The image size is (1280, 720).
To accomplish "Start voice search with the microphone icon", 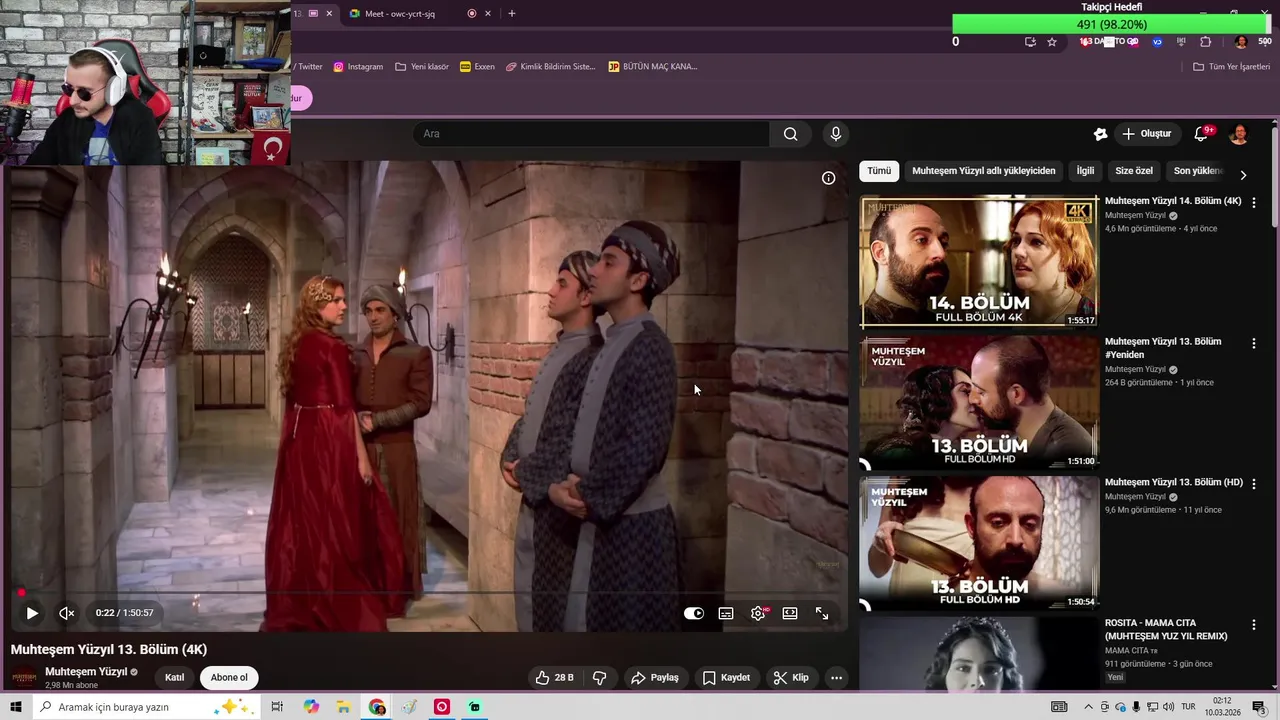I will pyautogui.click(x=836, y=134).
